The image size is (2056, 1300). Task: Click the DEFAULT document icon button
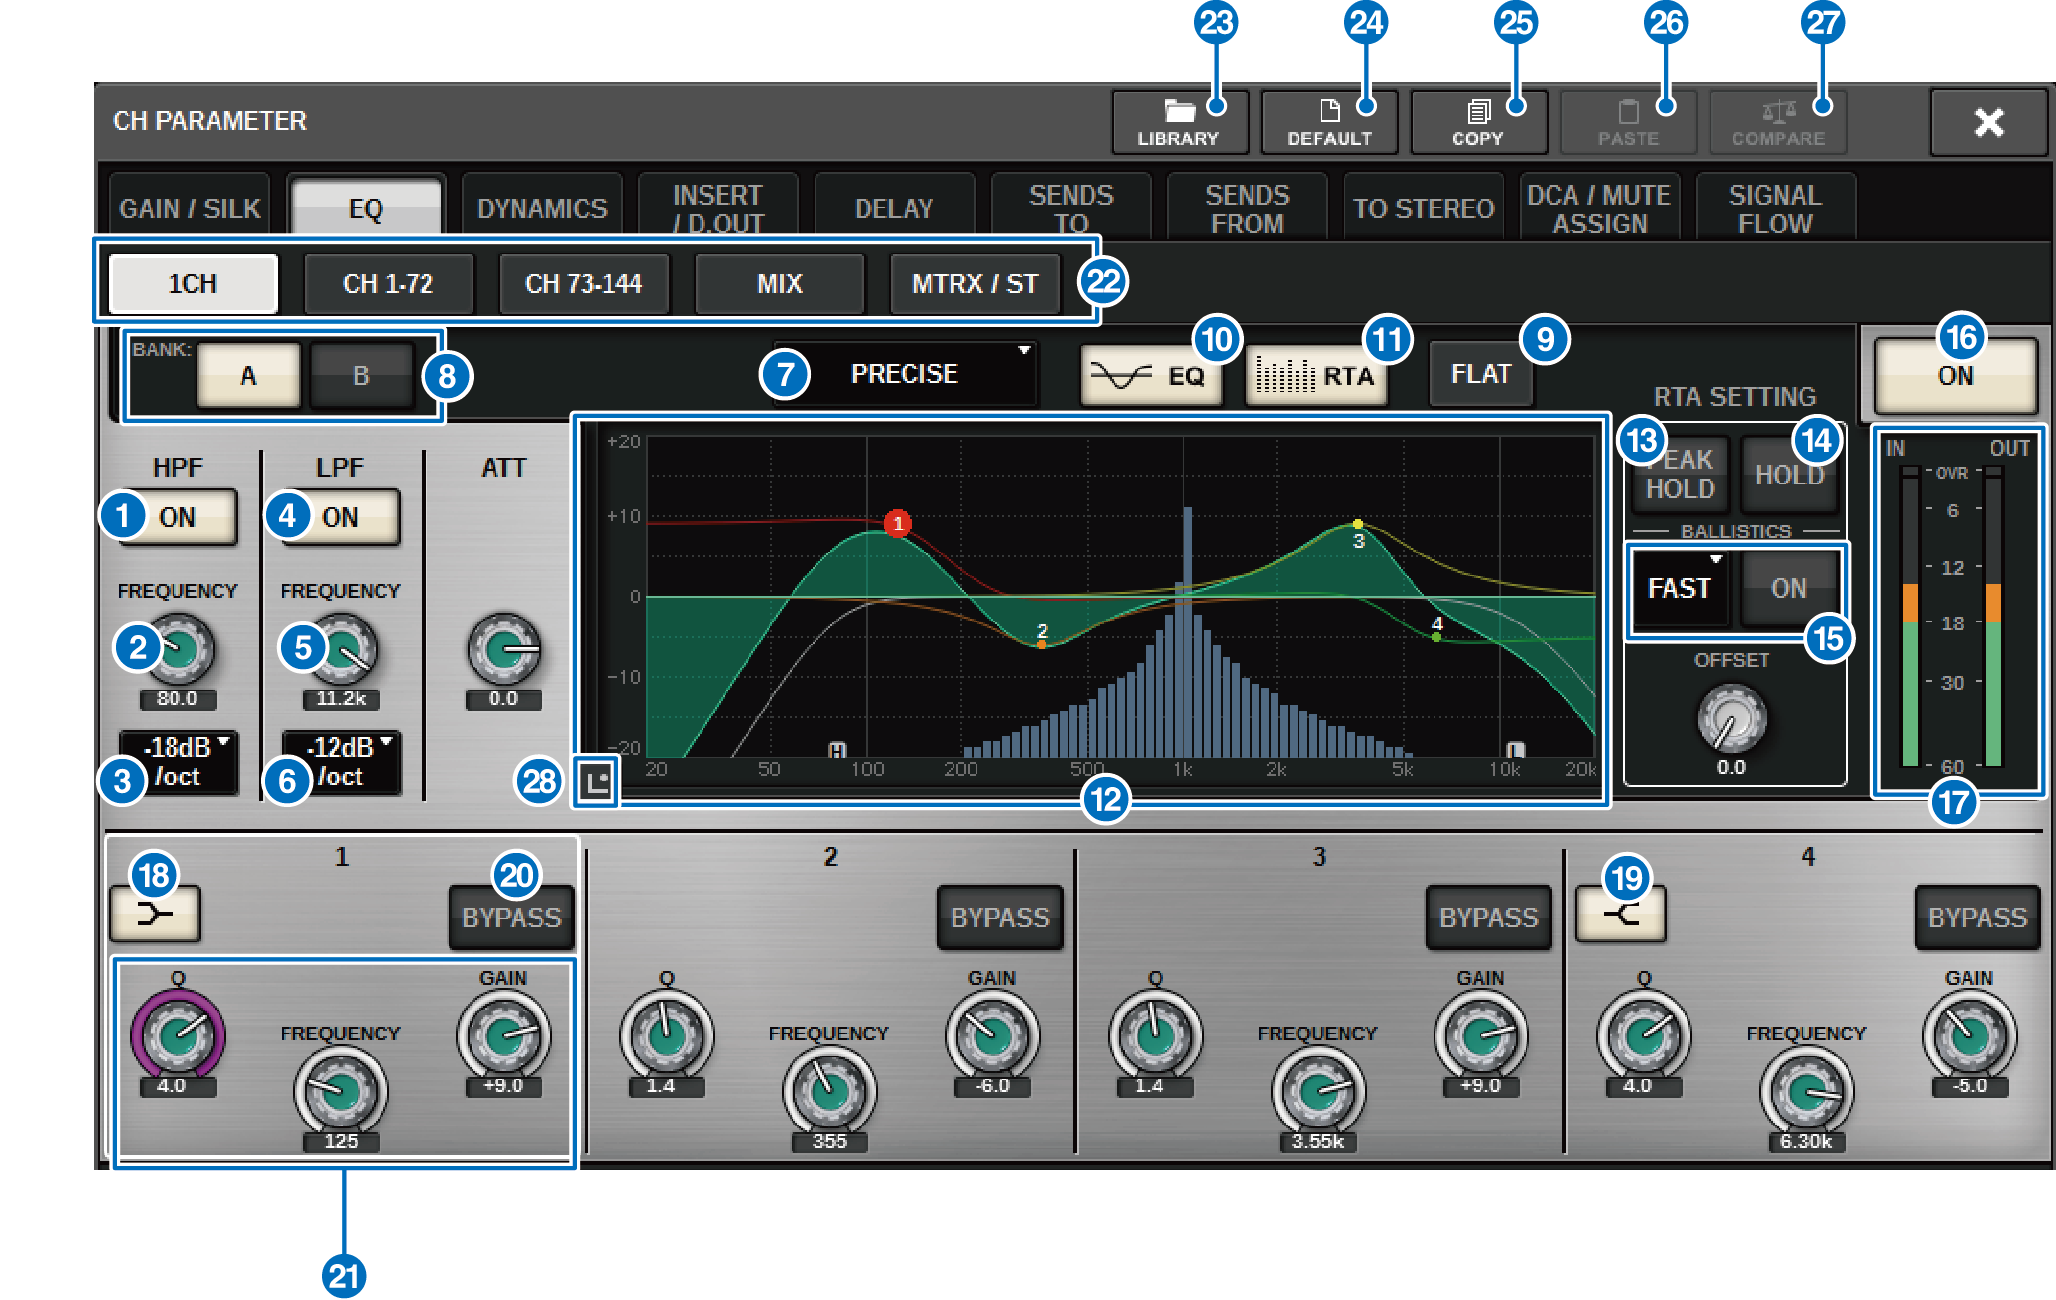(x=1328, y=123)
